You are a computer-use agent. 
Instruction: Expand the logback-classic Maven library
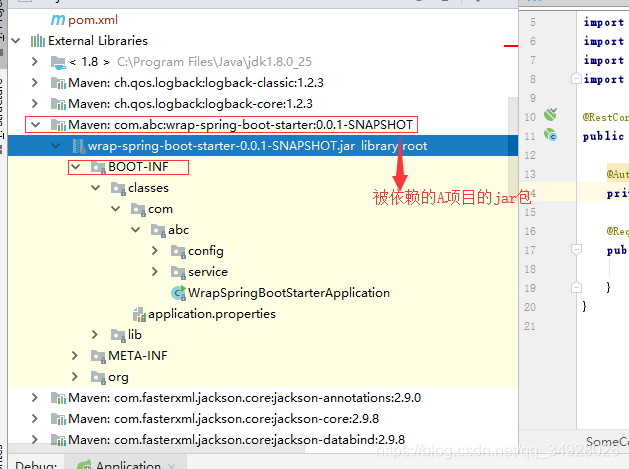(35, 83)
